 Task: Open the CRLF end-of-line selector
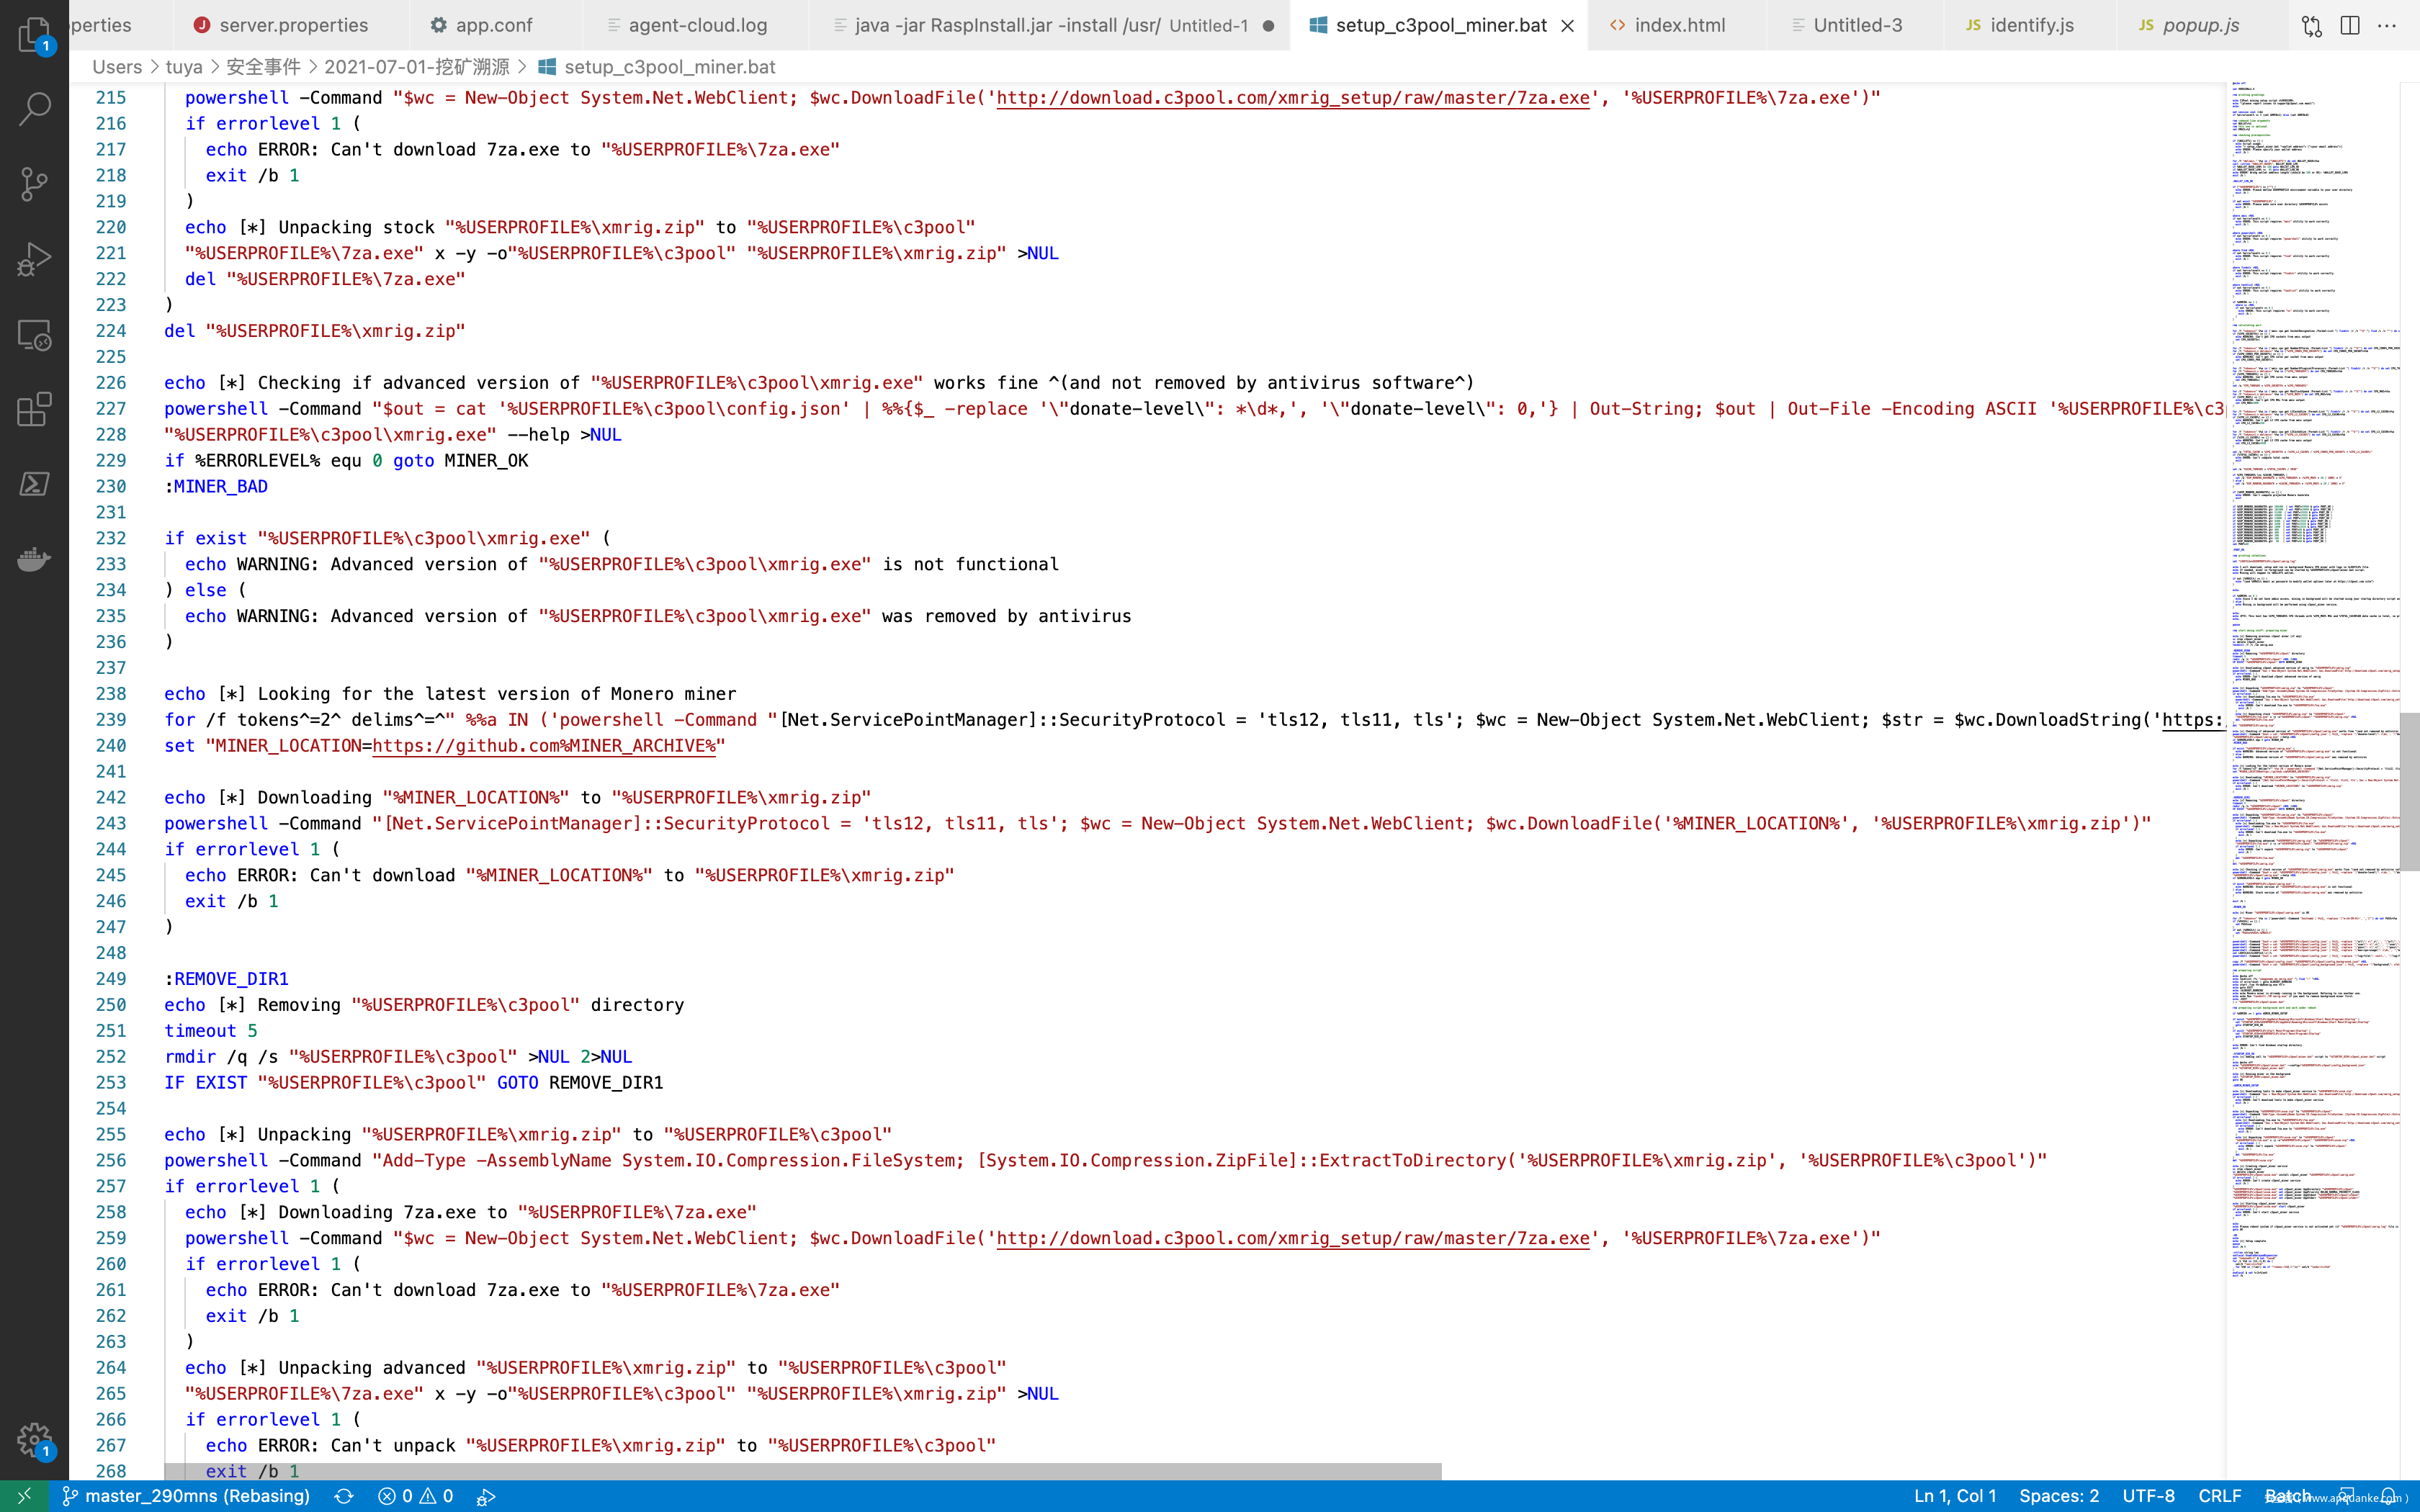tap(2219, 1496)
